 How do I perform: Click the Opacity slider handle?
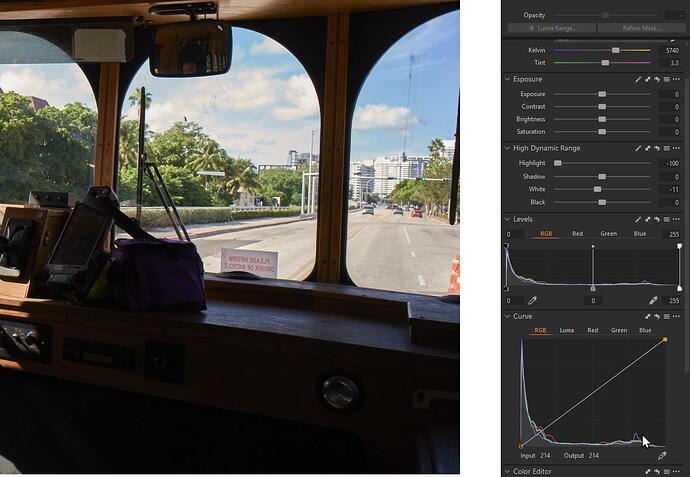pyautogui.click(x=606, y=15)
